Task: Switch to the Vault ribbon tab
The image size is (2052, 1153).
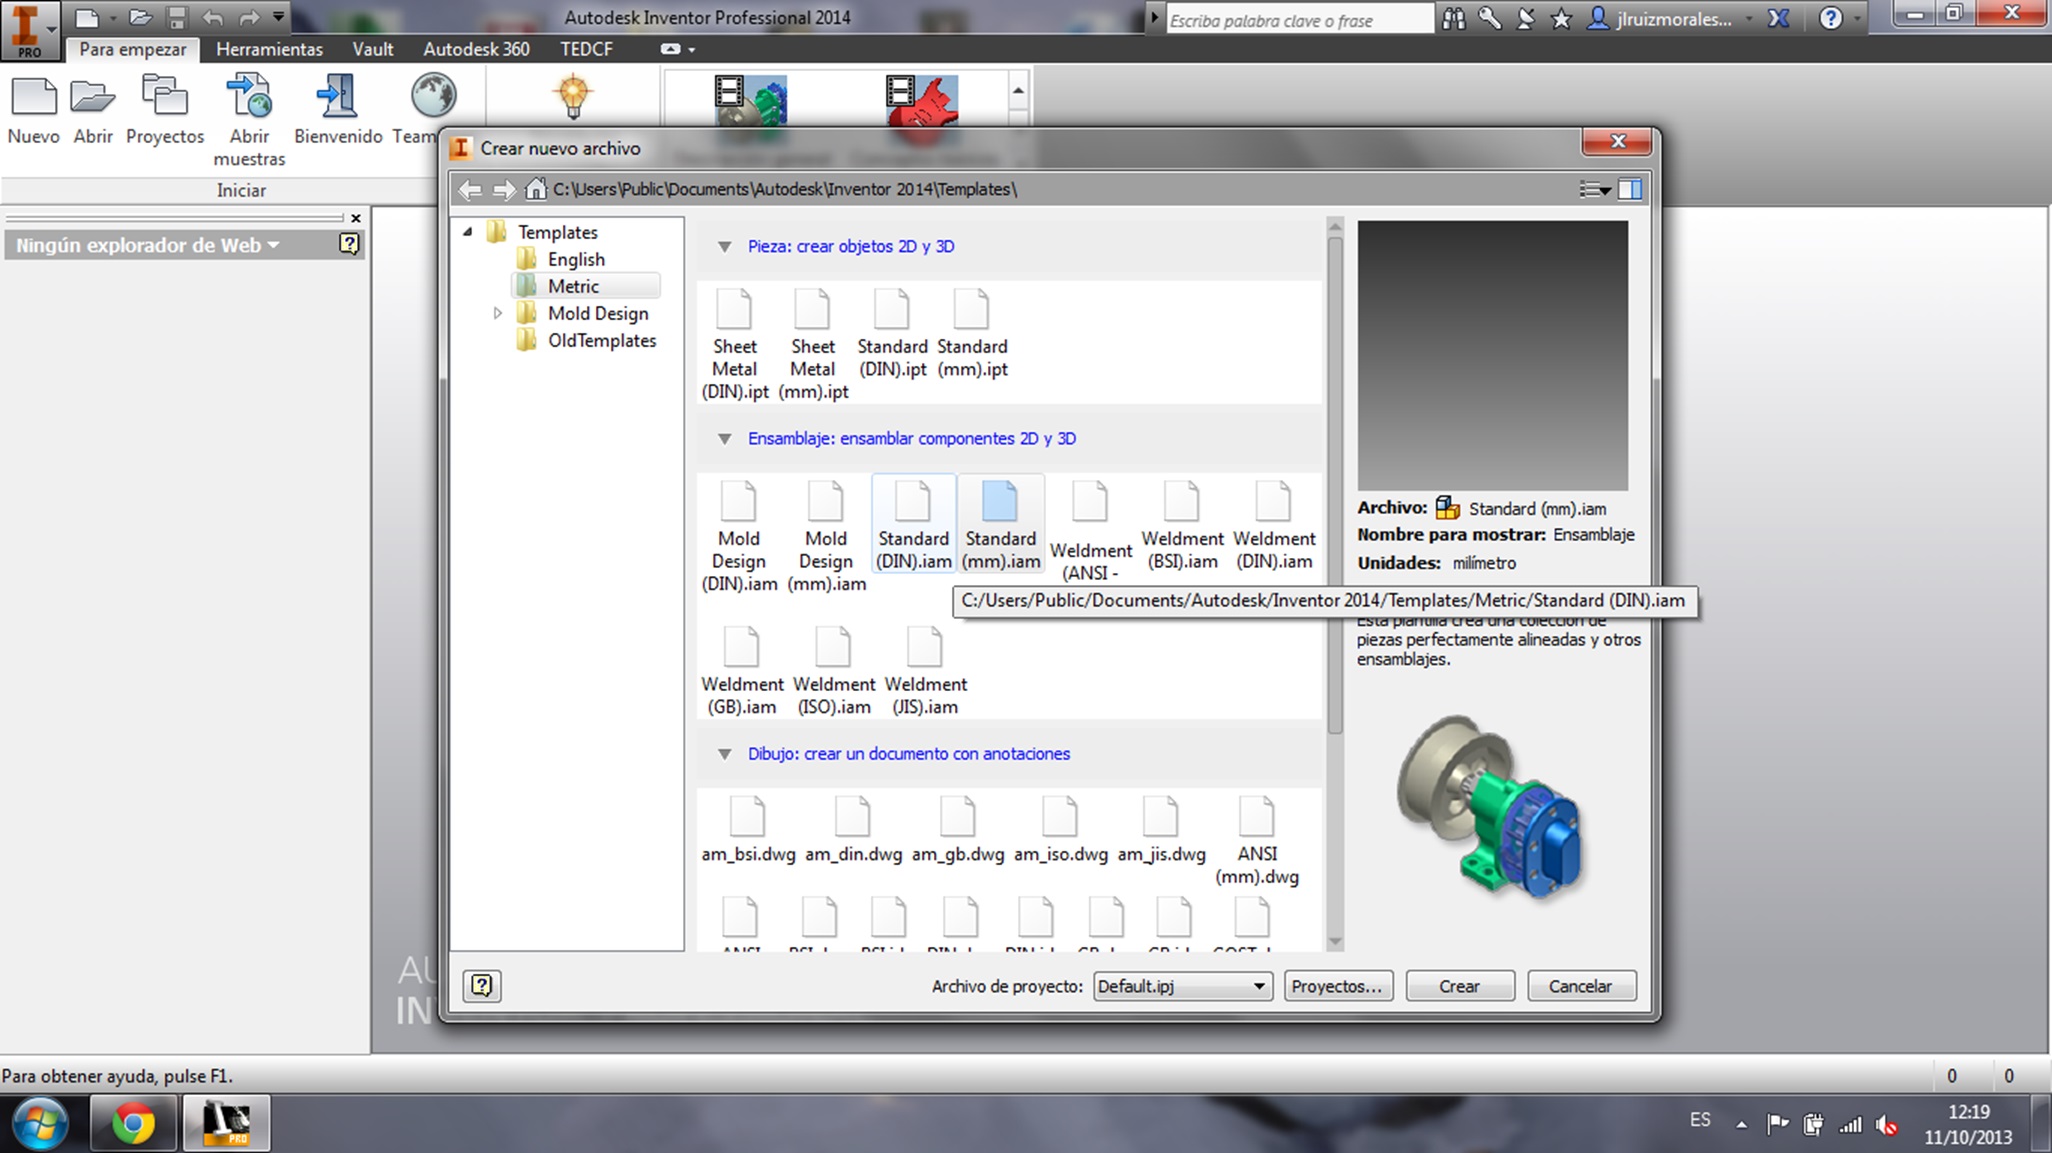Action: coord(372,49)
